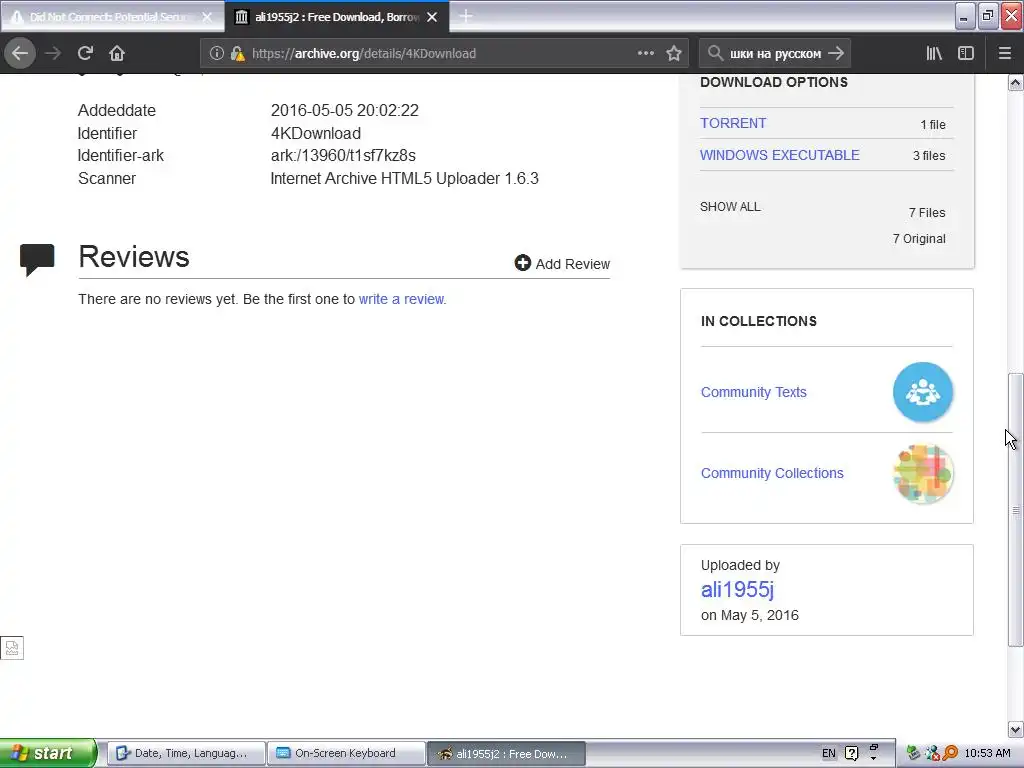
Task: Bookmark this page with the star
Action: (x=674, y=54)
